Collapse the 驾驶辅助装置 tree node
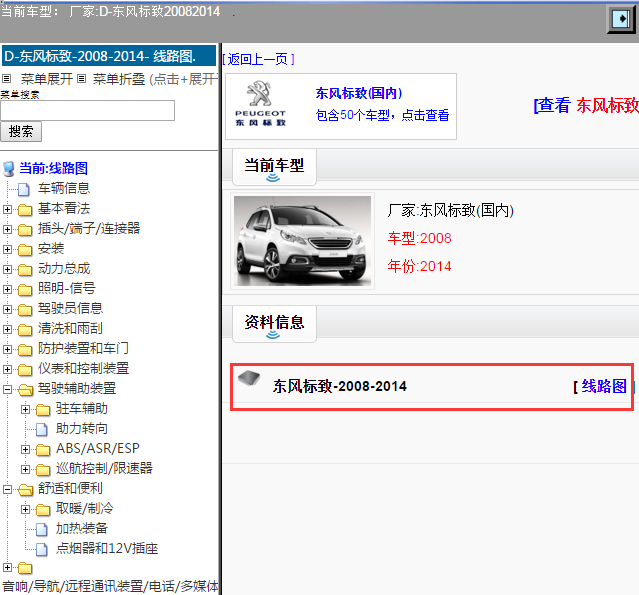 tap(7, 389)
